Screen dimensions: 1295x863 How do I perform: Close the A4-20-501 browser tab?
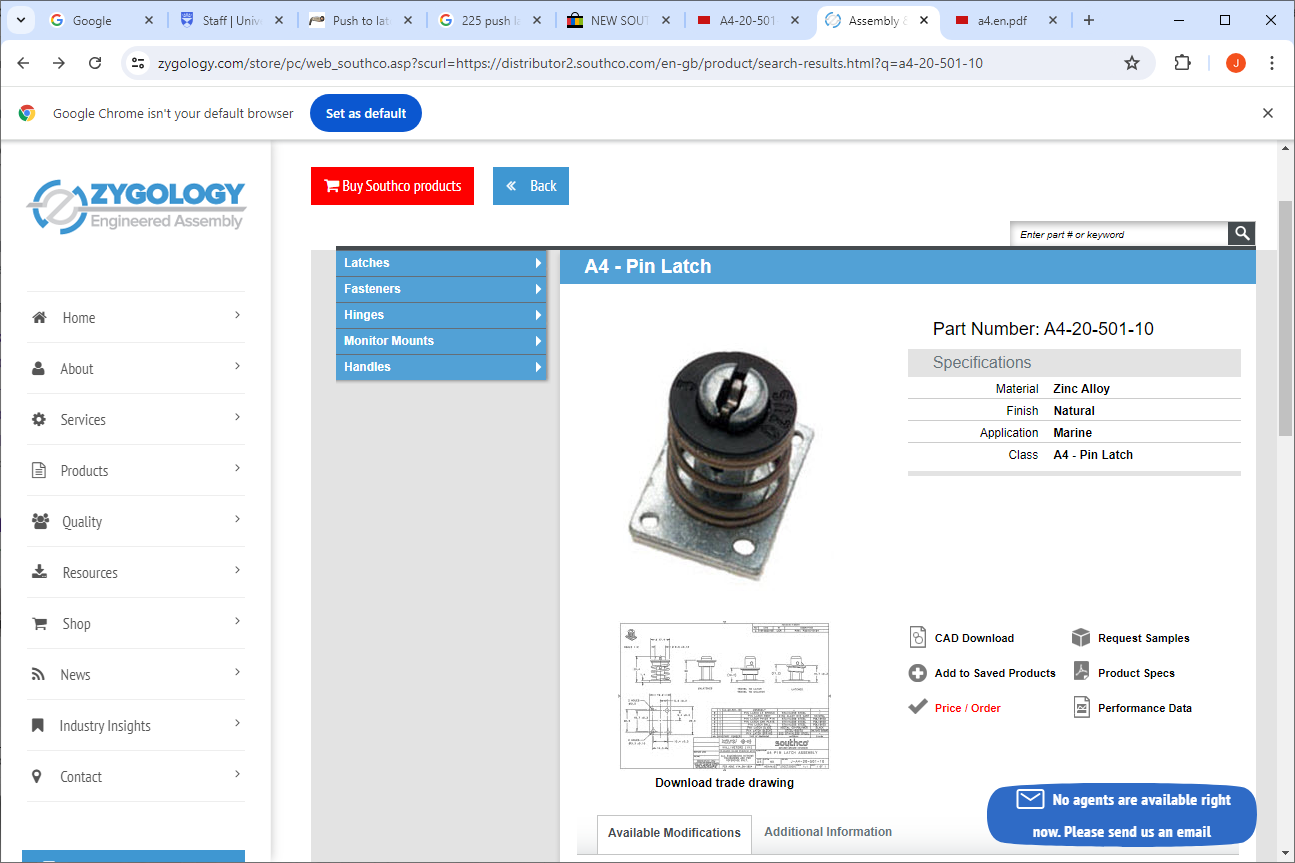coord(795,20)
